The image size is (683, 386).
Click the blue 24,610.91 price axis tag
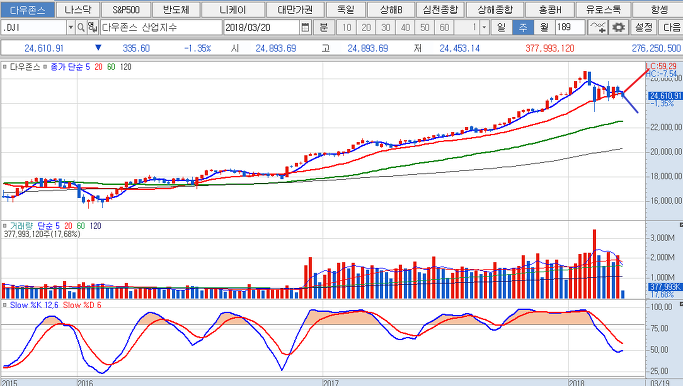tap(665, 96)
